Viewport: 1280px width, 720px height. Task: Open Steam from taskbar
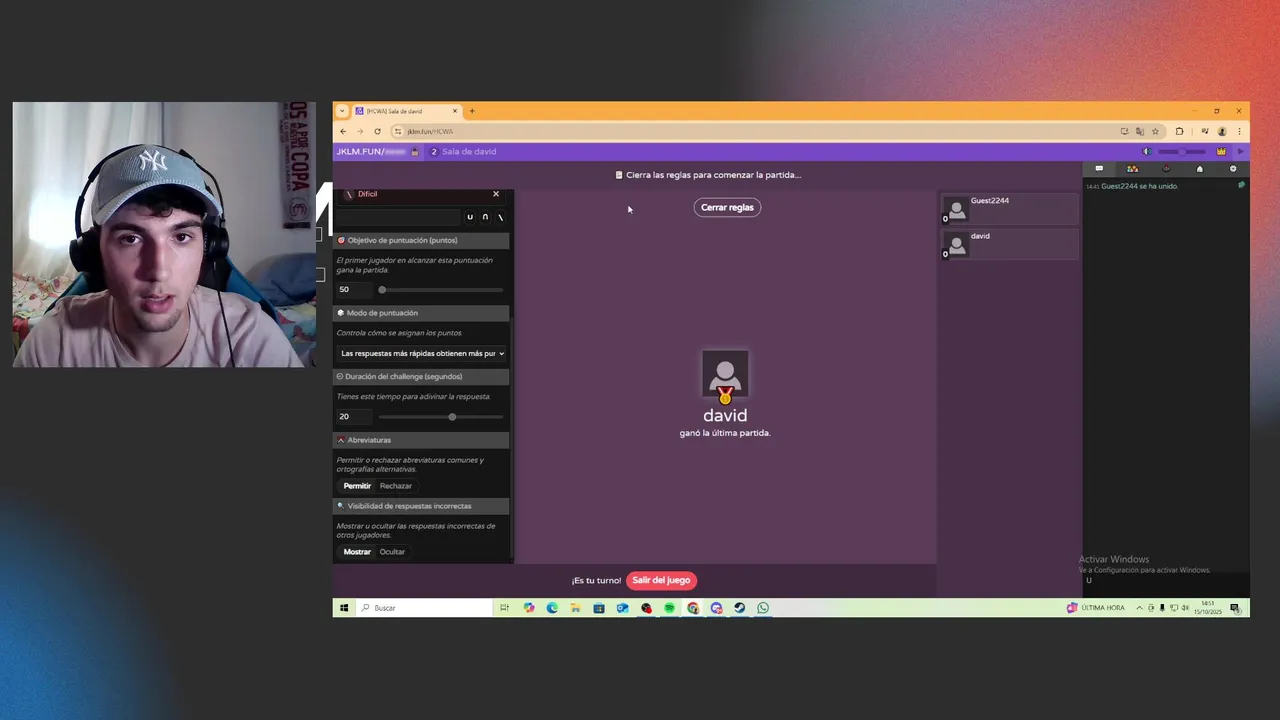pos(739,608)
